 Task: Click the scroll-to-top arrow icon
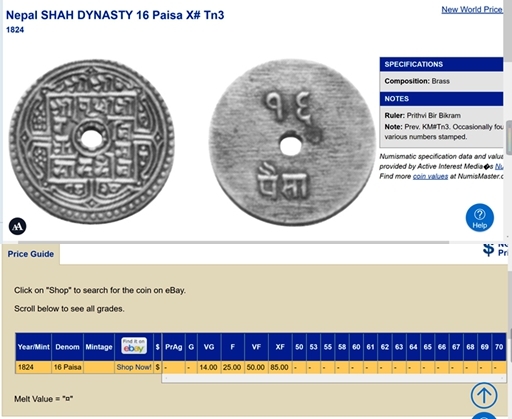(x=484, y=395)
